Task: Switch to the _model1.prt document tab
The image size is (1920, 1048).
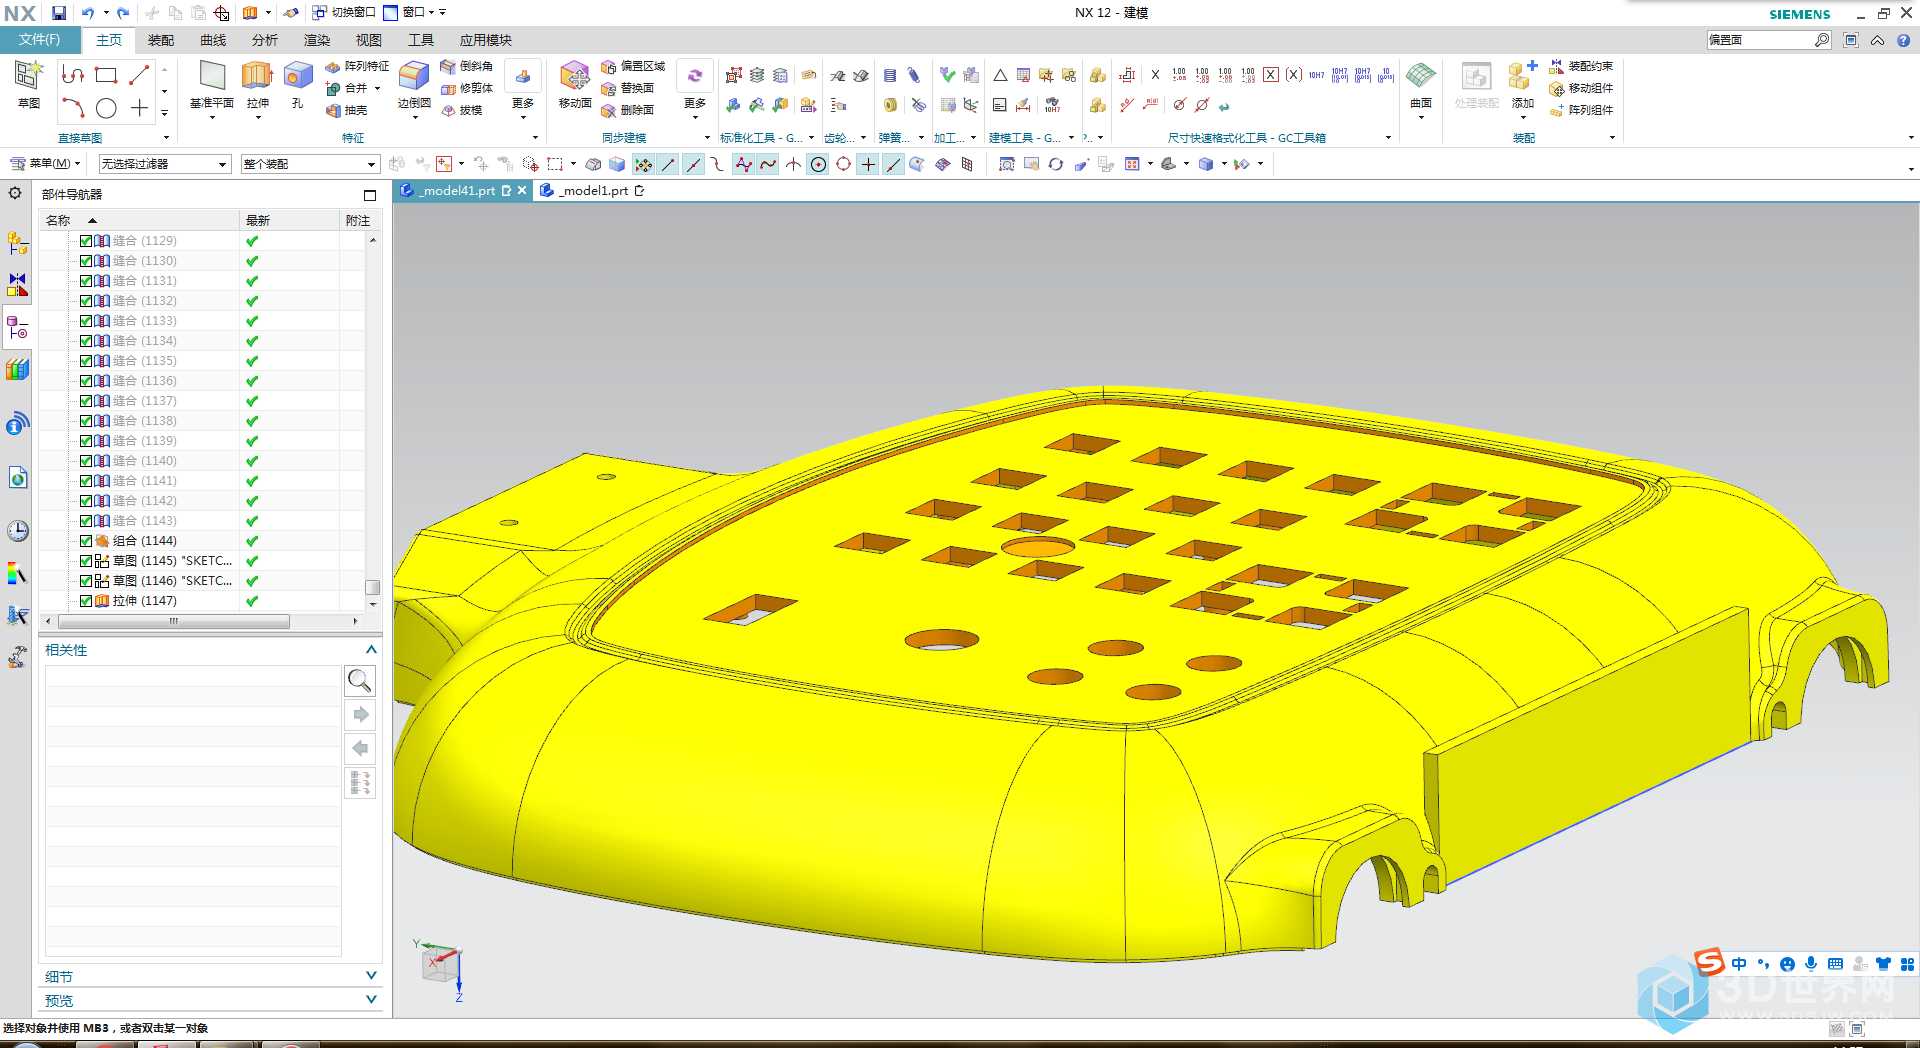Action: [593, 190]
